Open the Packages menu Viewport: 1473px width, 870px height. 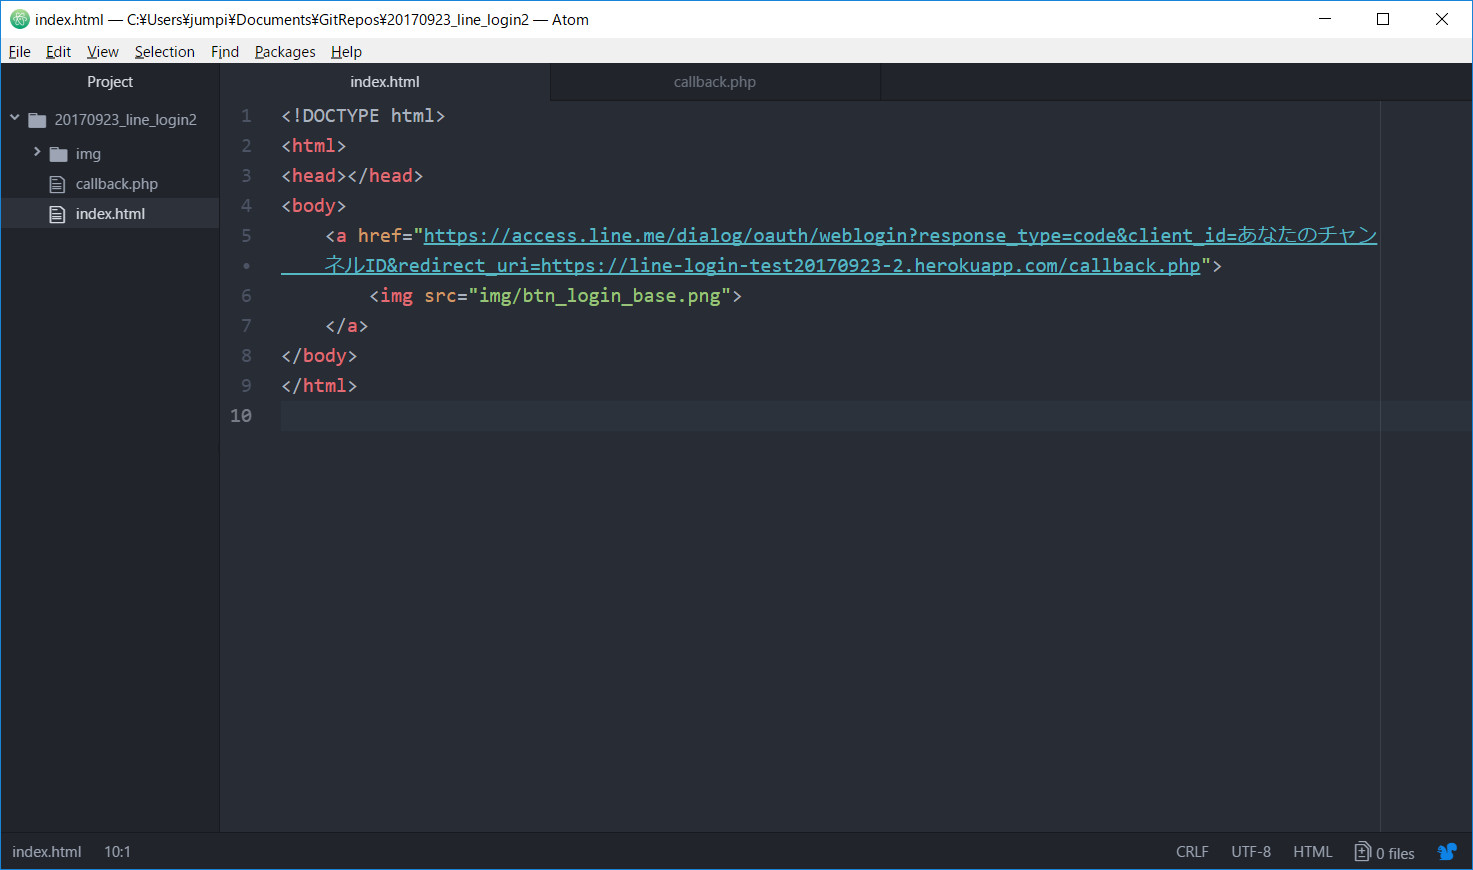(x=285, y=52)
